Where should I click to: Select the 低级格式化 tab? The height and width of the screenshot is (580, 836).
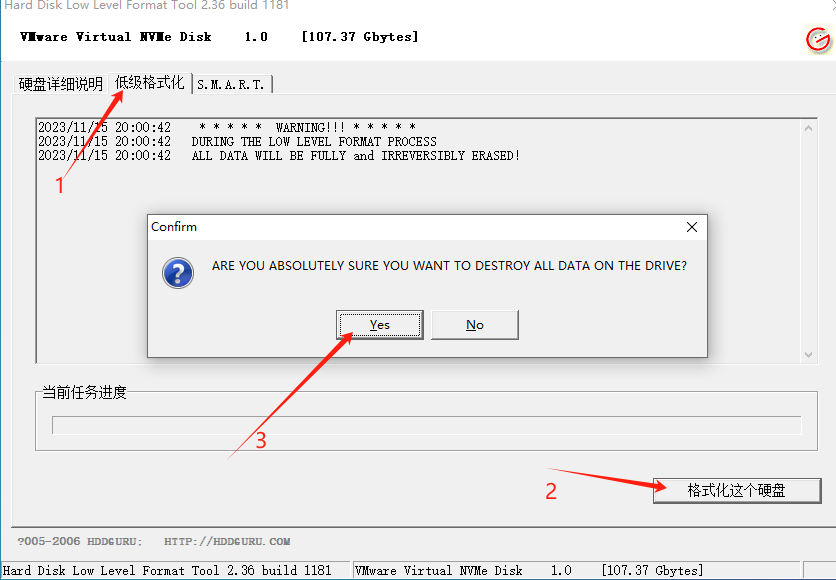tap(150, 83)
